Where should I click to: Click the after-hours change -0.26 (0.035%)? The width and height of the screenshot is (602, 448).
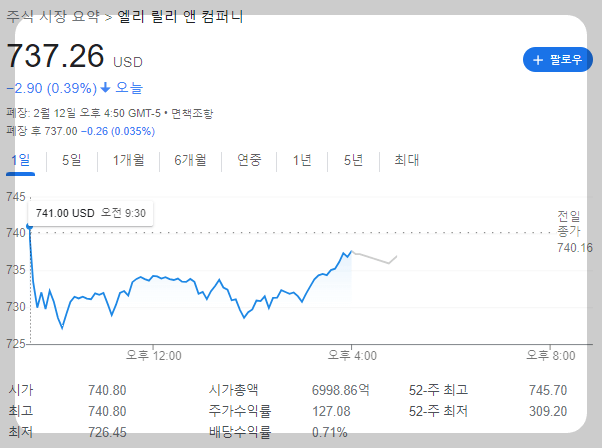118,131
